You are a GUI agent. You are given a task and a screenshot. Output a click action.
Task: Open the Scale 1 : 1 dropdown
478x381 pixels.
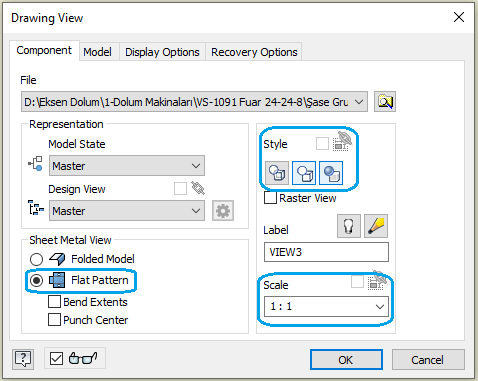326,306
